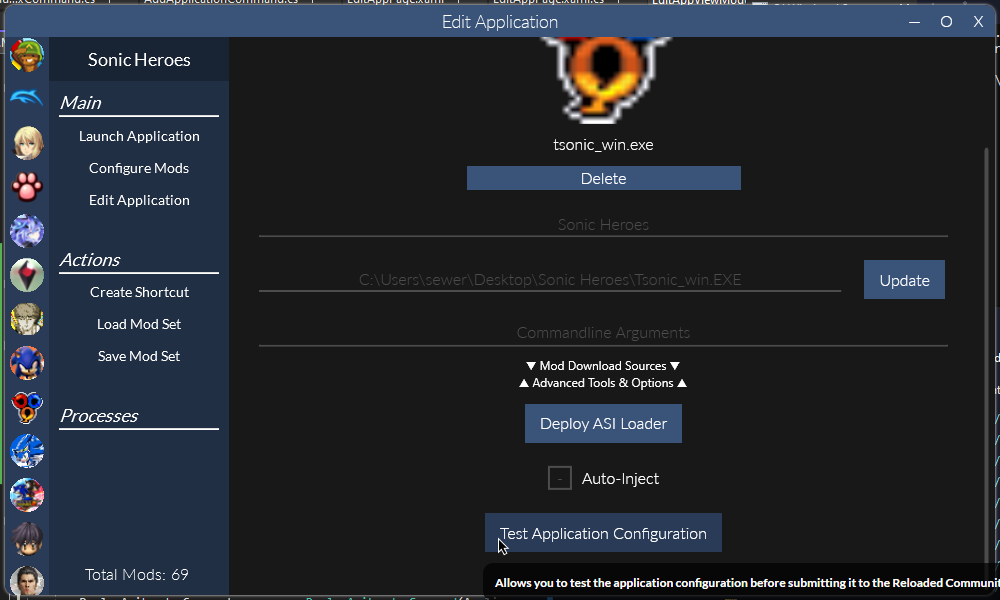Select the Sonic face on orange app icon

click(x=27, y=363)
